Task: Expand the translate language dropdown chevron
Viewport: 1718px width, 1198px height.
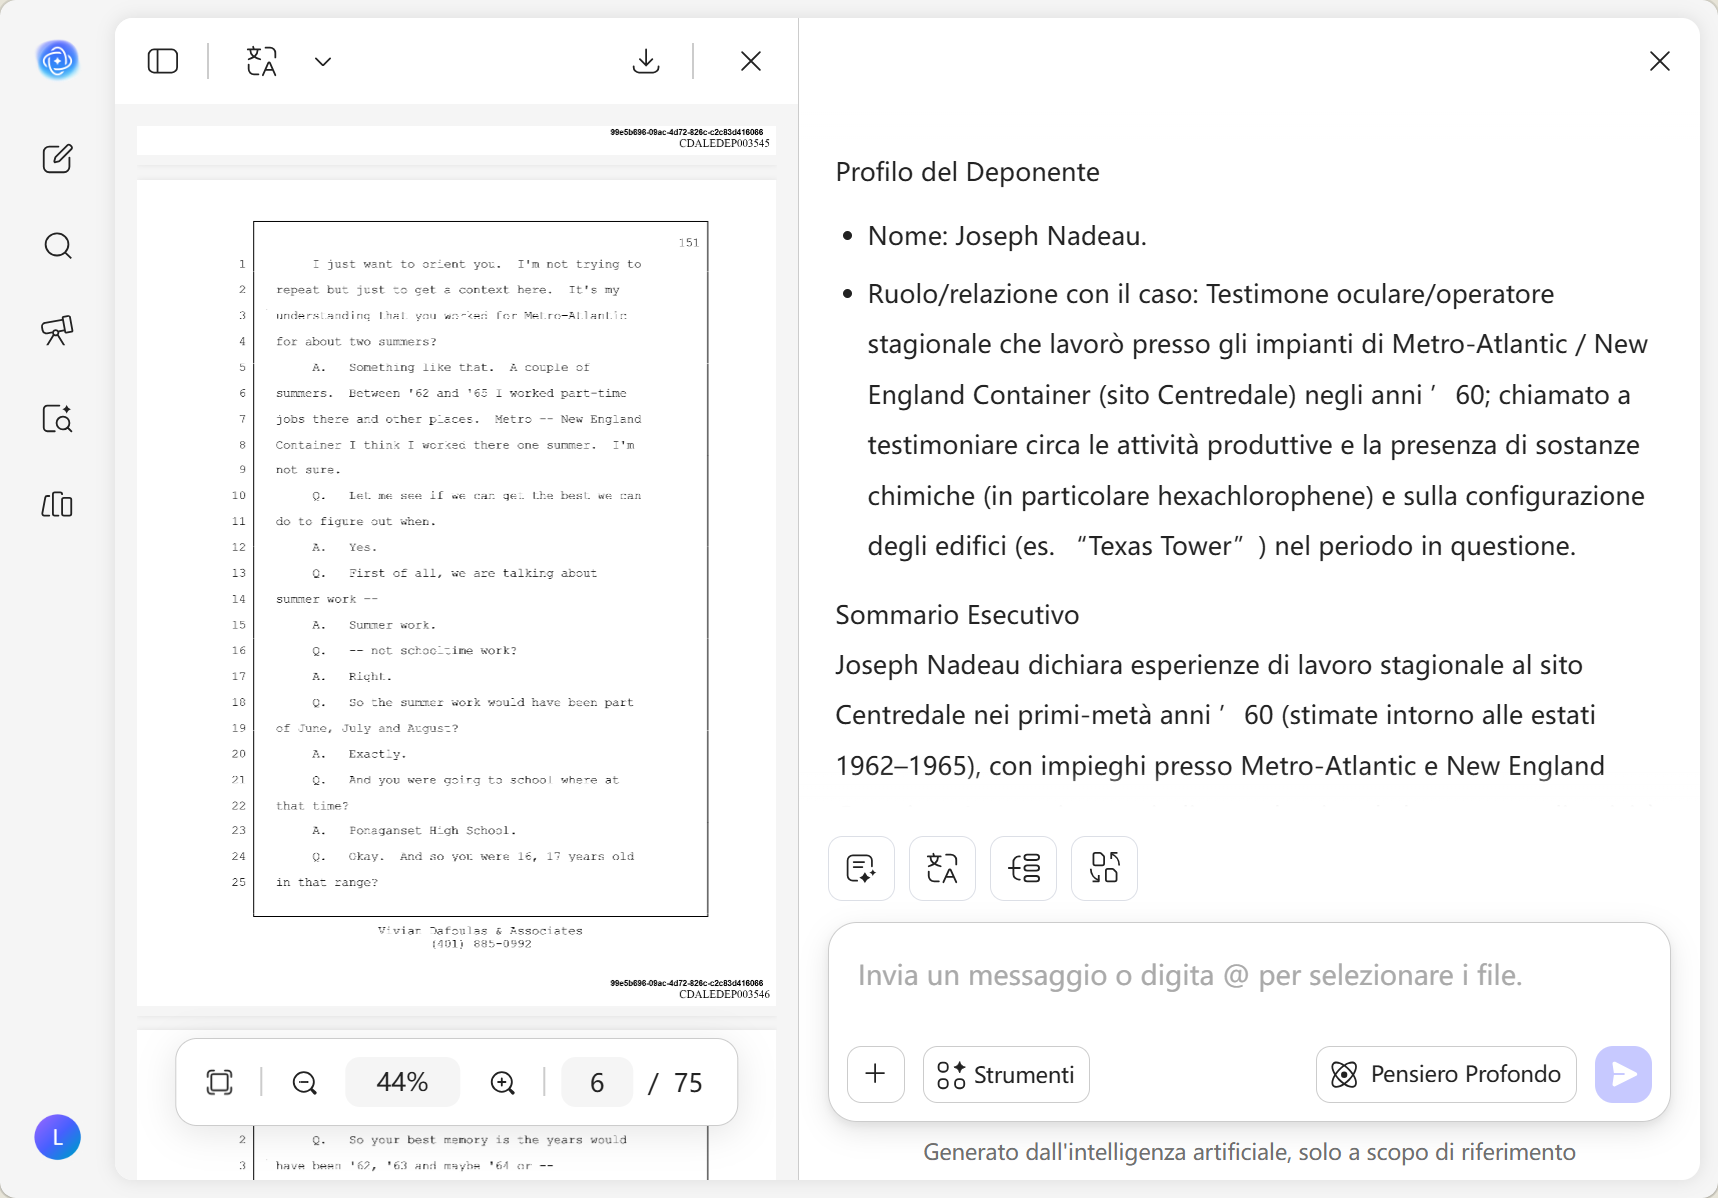Action: (x=323, y=62)
